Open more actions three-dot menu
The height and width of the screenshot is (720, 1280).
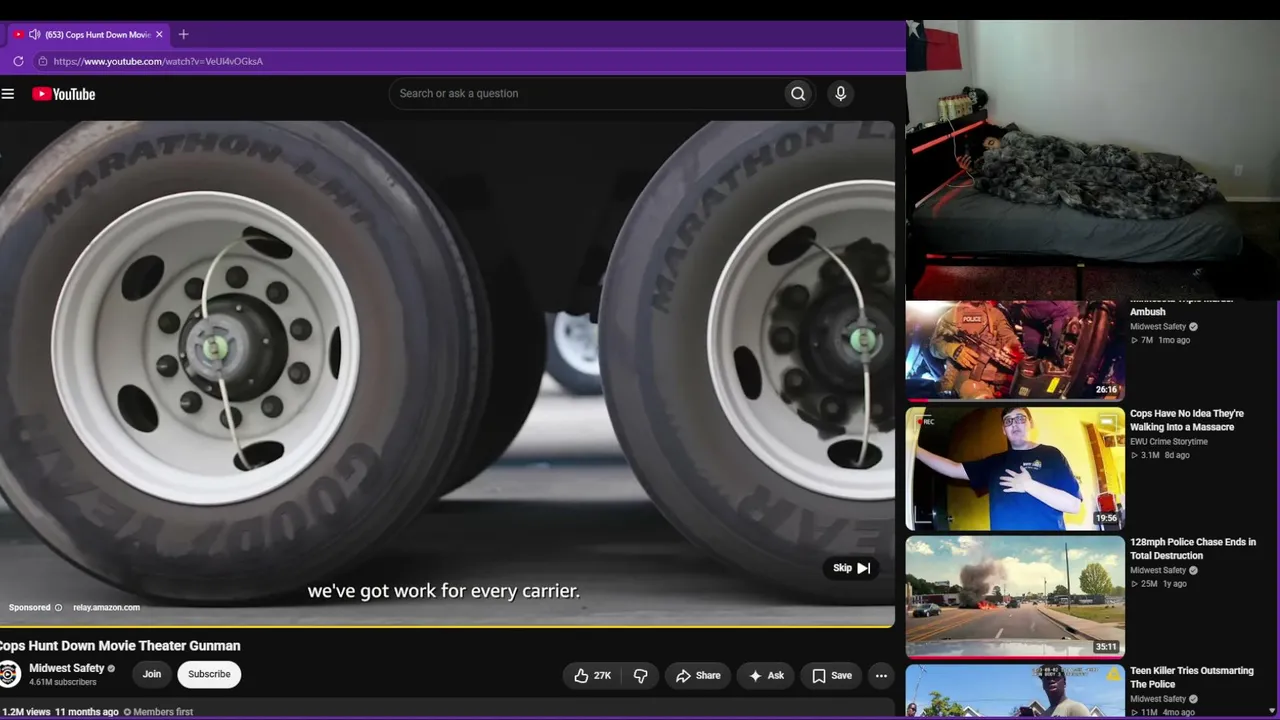tap(881, 676)
